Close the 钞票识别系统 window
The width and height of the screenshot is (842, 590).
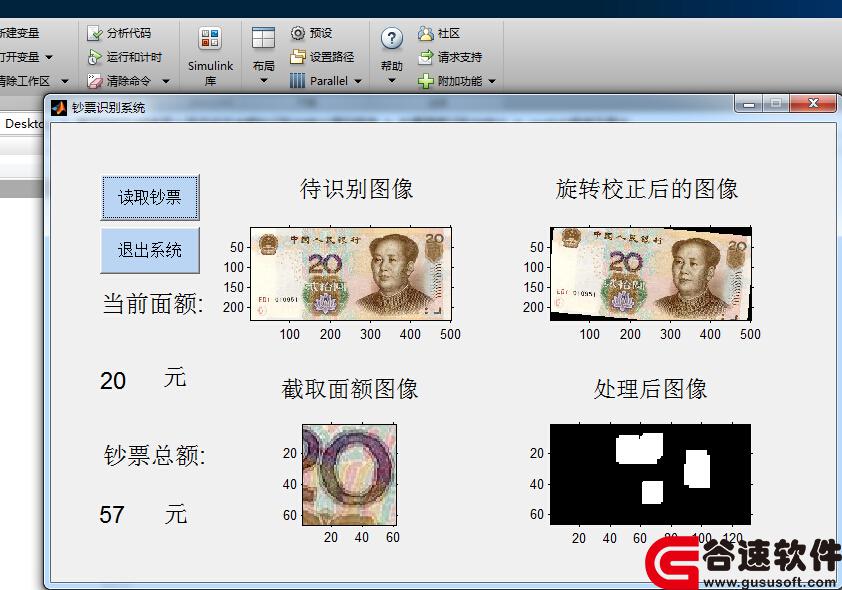coord(813,103)
